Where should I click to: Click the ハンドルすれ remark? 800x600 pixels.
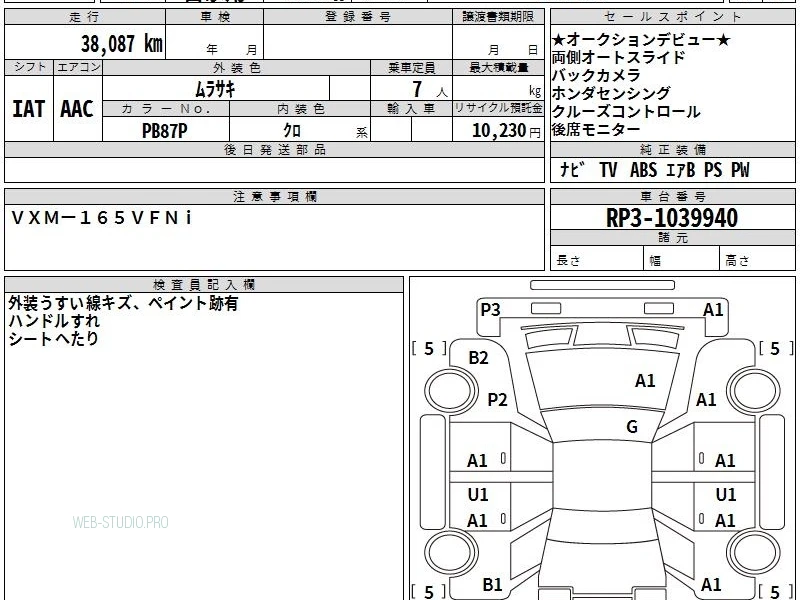(x=54, y=321)
